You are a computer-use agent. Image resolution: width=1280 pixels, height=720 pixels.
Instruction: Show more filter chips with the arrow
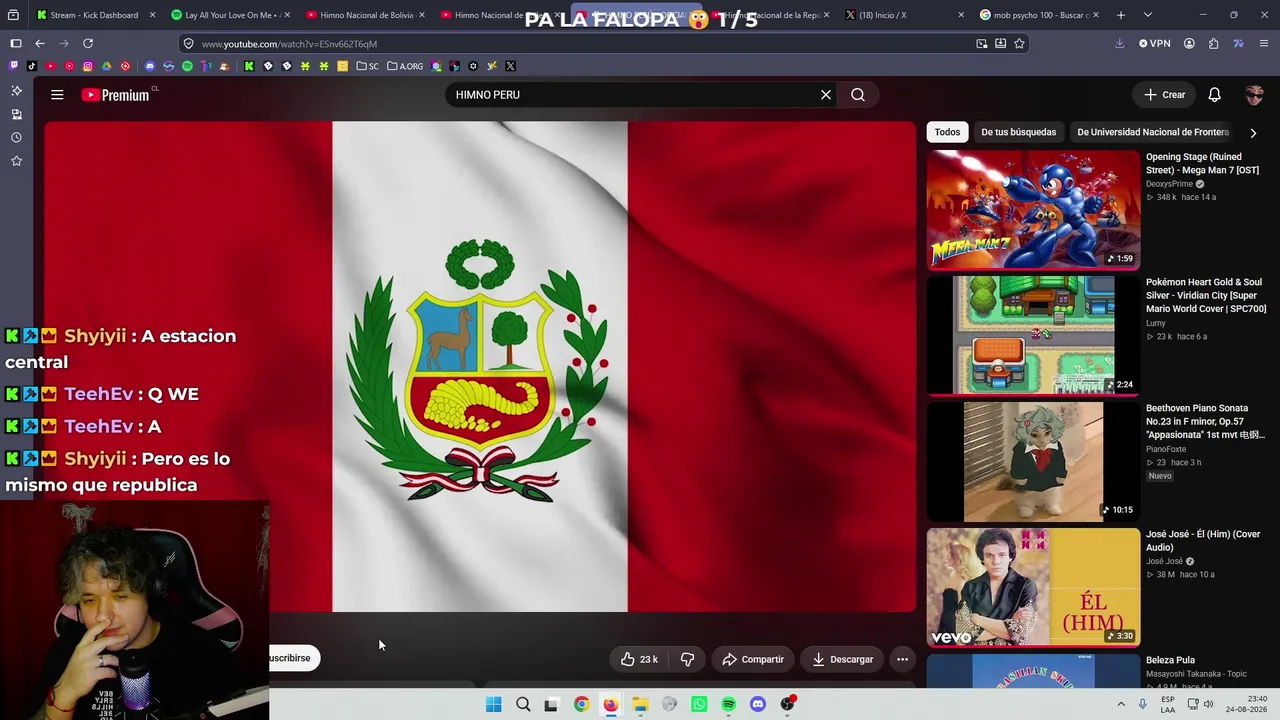1253,133
